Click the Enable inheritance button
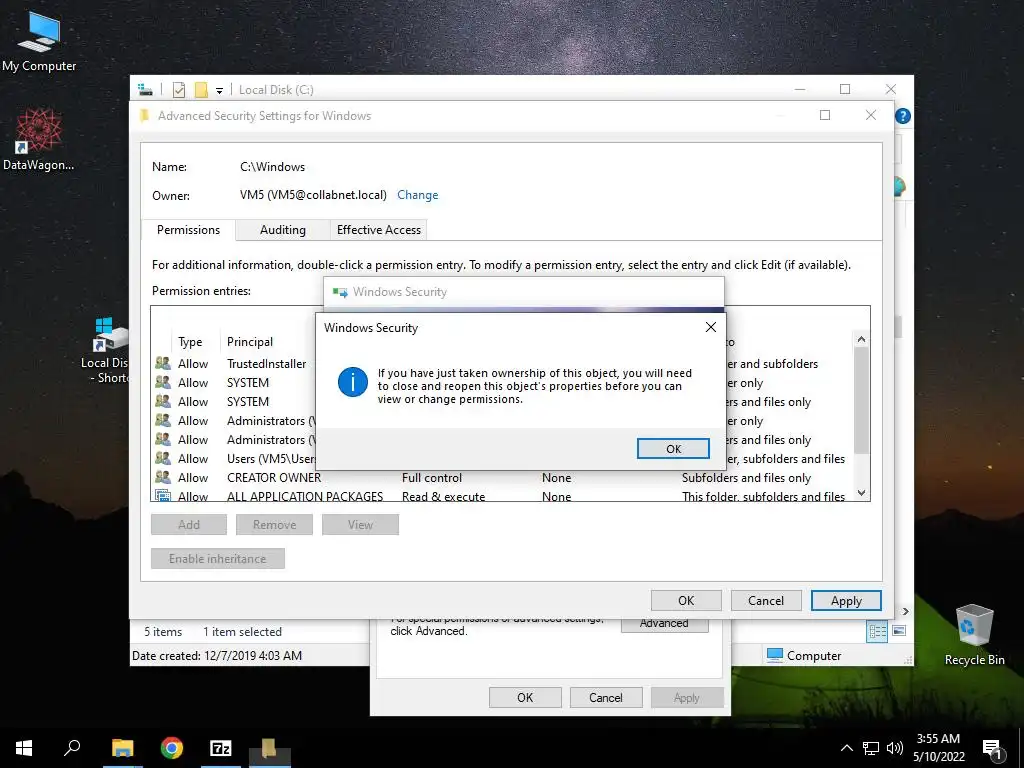The image size is (1024, 768). click(x=217, y=558)
